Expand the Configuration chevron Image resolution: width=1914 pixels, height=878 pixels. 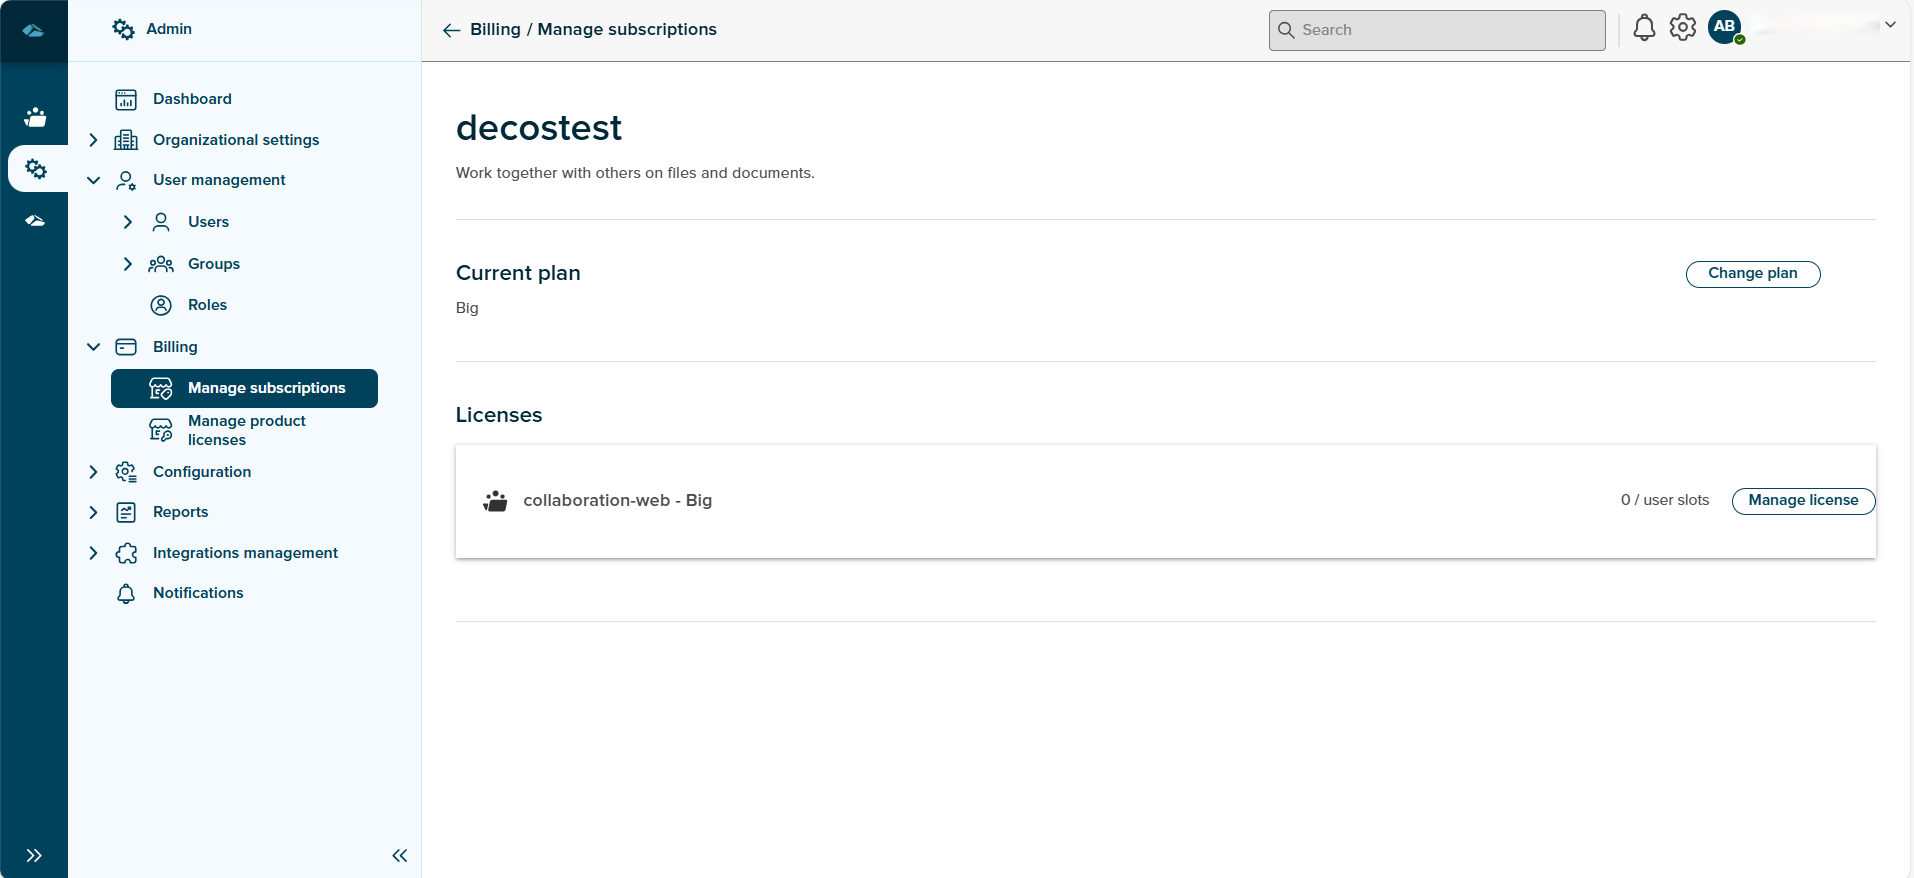pos(93,472)
